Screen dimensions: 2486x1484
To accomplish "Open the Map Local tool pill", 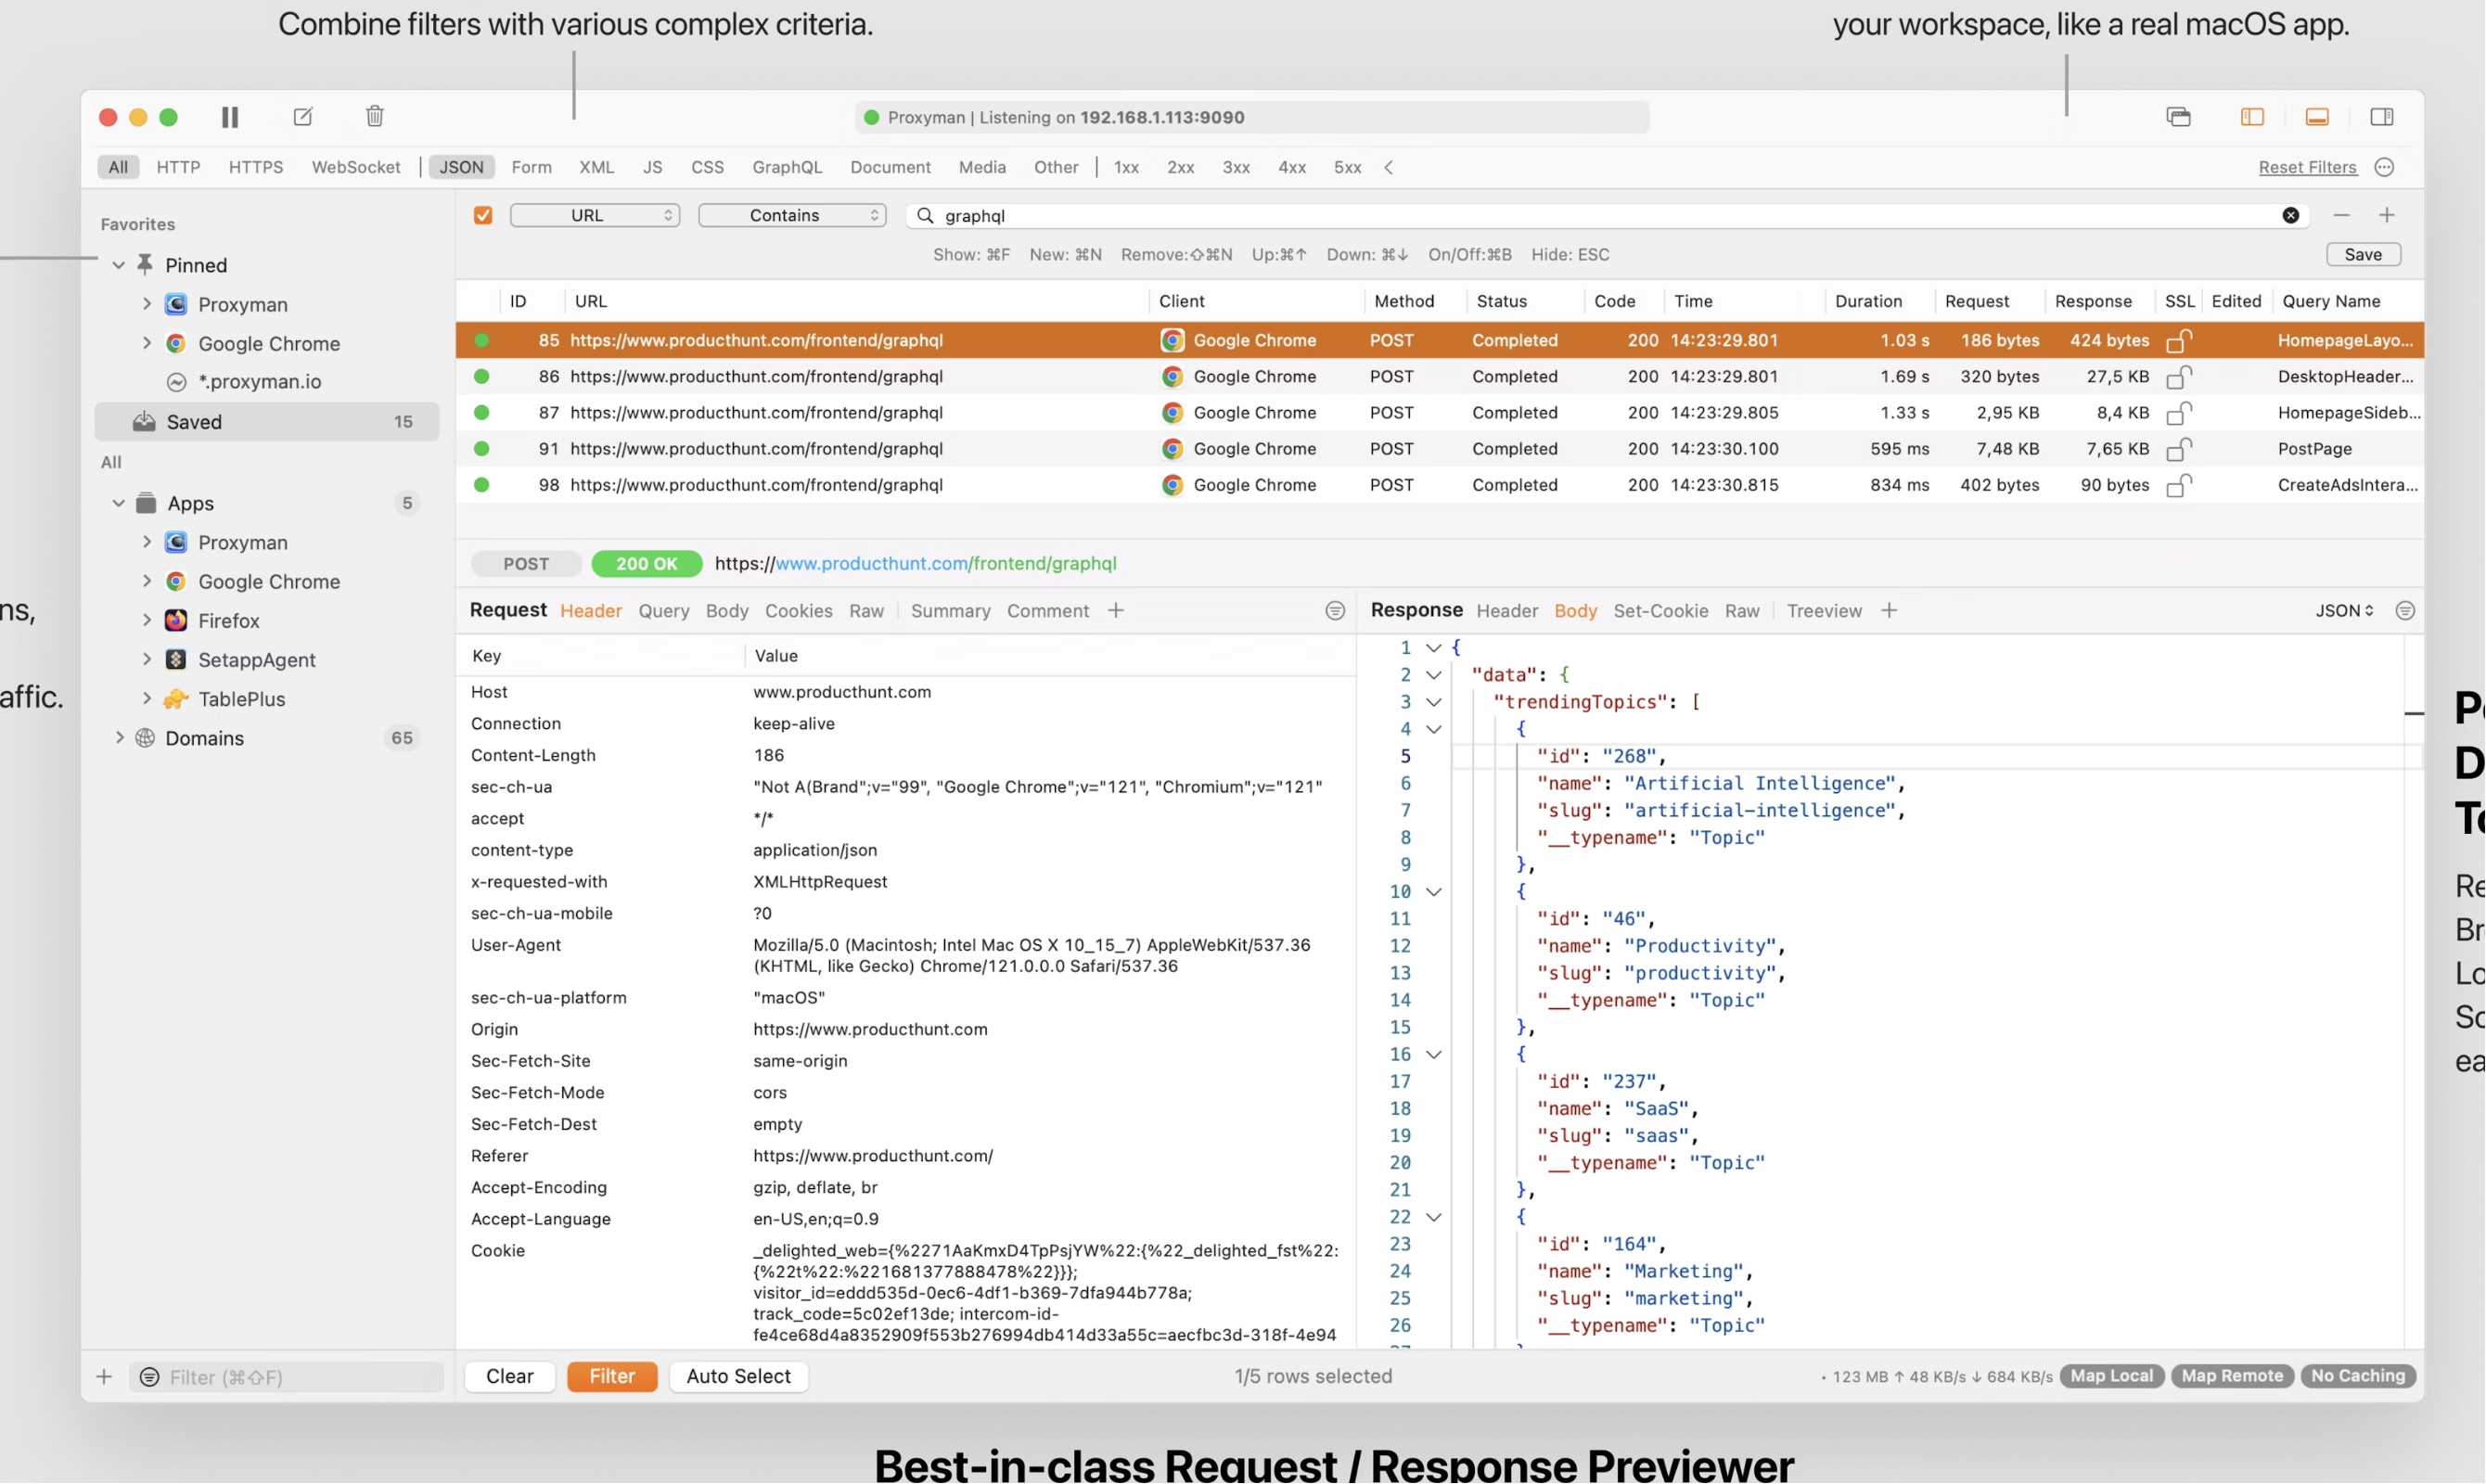I will [x=2112, y=1376].
